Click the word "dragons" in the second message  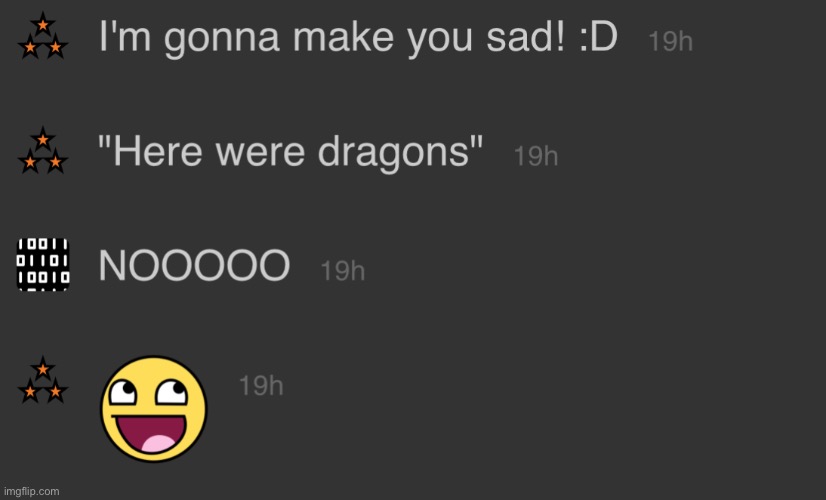coord(394,153)
